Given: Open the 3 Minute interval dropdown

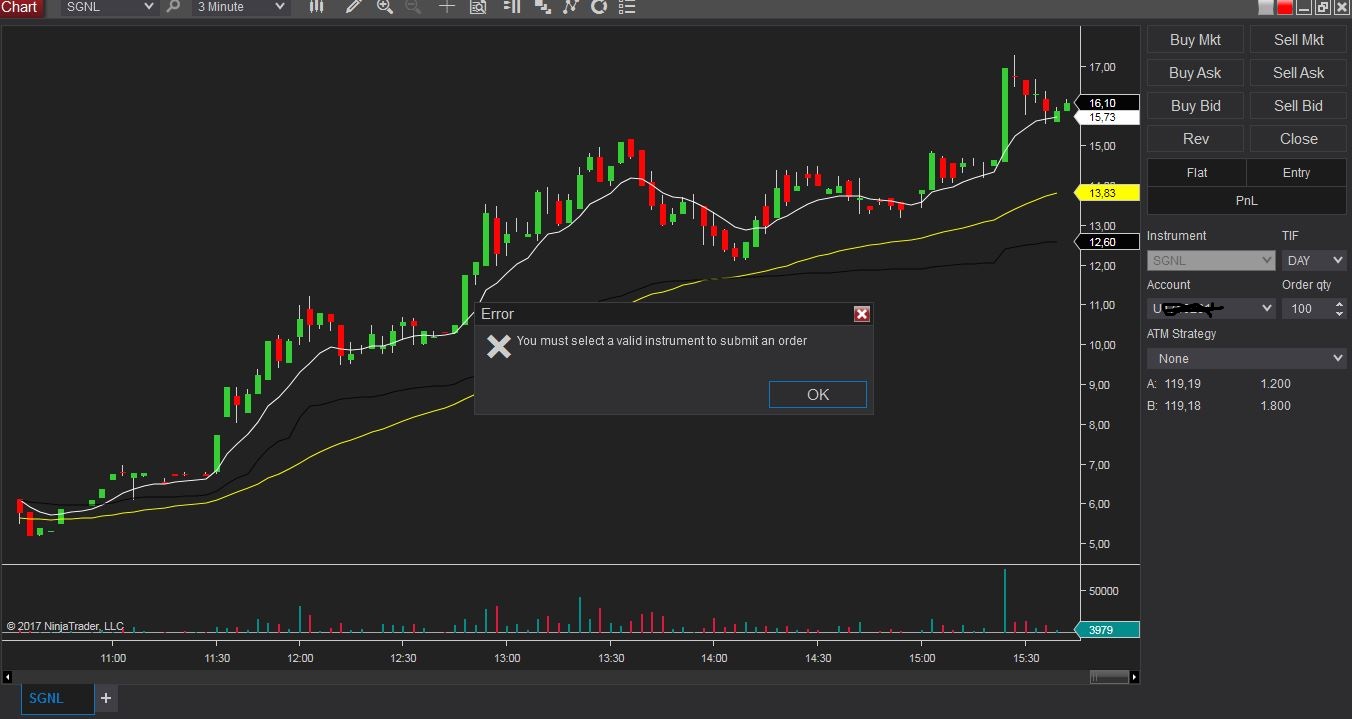Looking at the screenshot, I should (241, 7).
